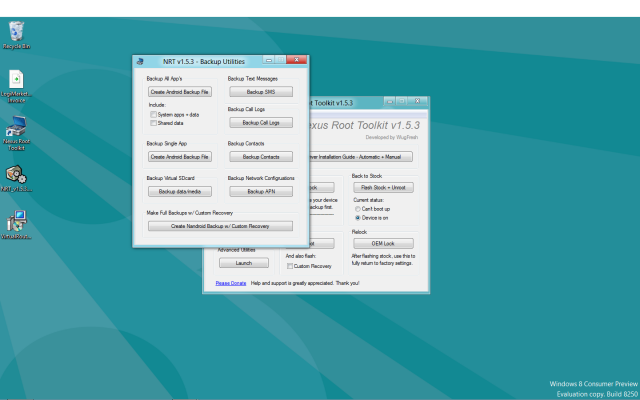Click the OEM Lock button

click(383, 243)
